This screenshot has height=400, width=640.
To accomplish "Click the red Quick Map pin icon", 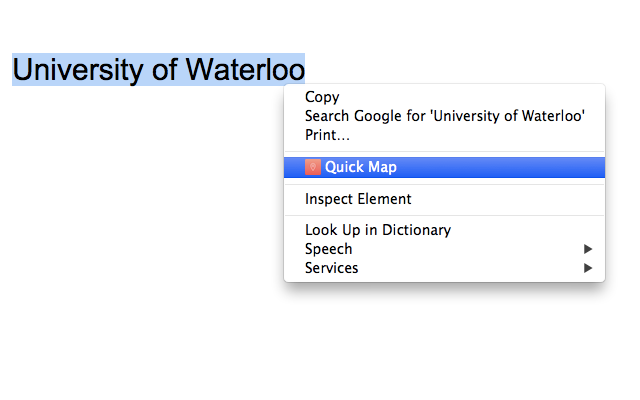I will pos(312,168).
